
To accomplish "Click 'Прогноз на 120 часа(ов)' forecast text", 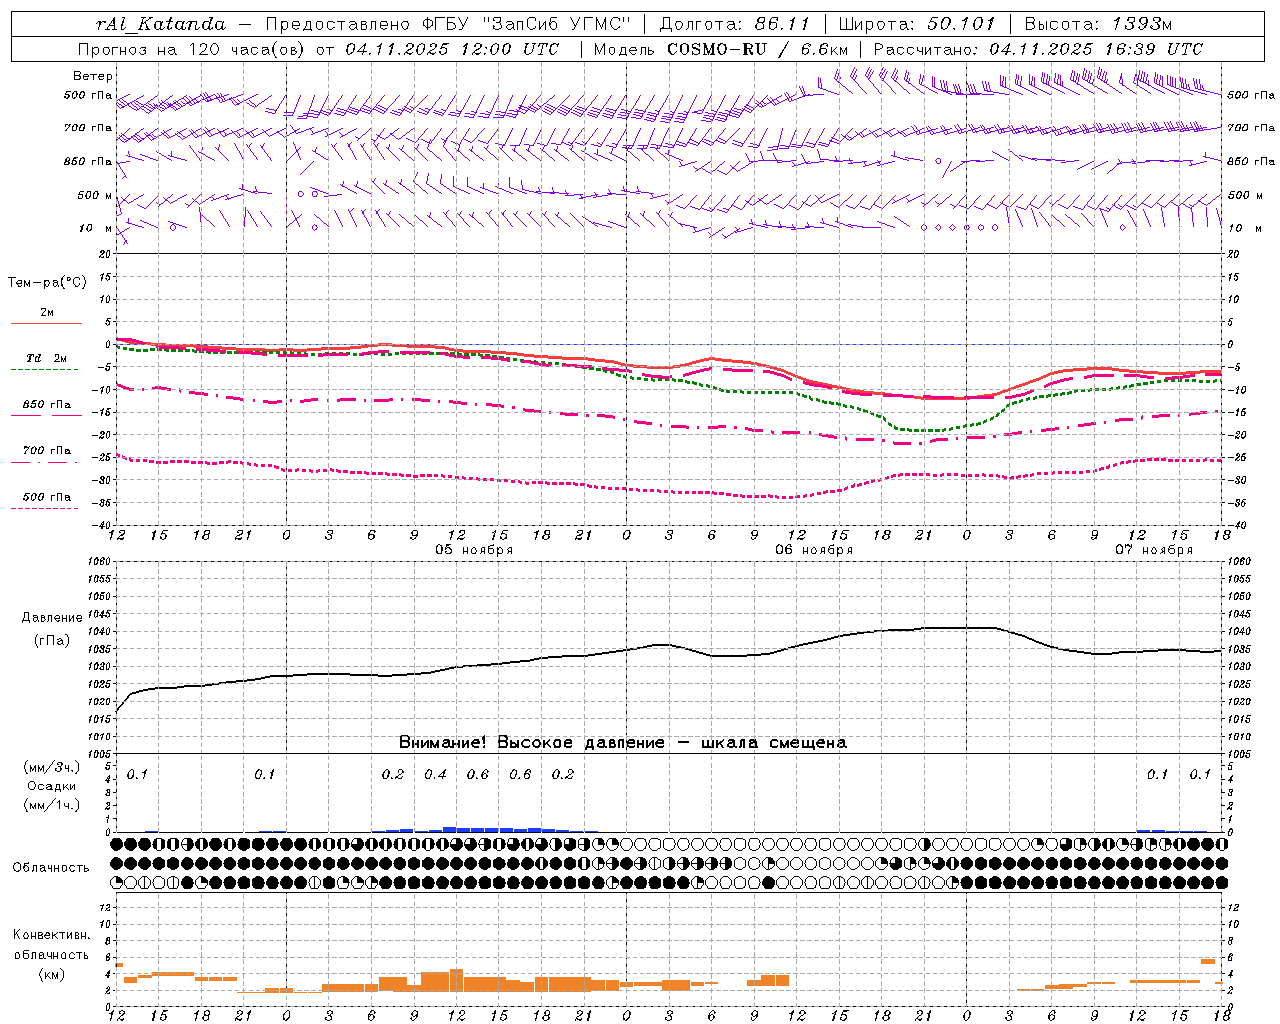I will coord(192,49).
